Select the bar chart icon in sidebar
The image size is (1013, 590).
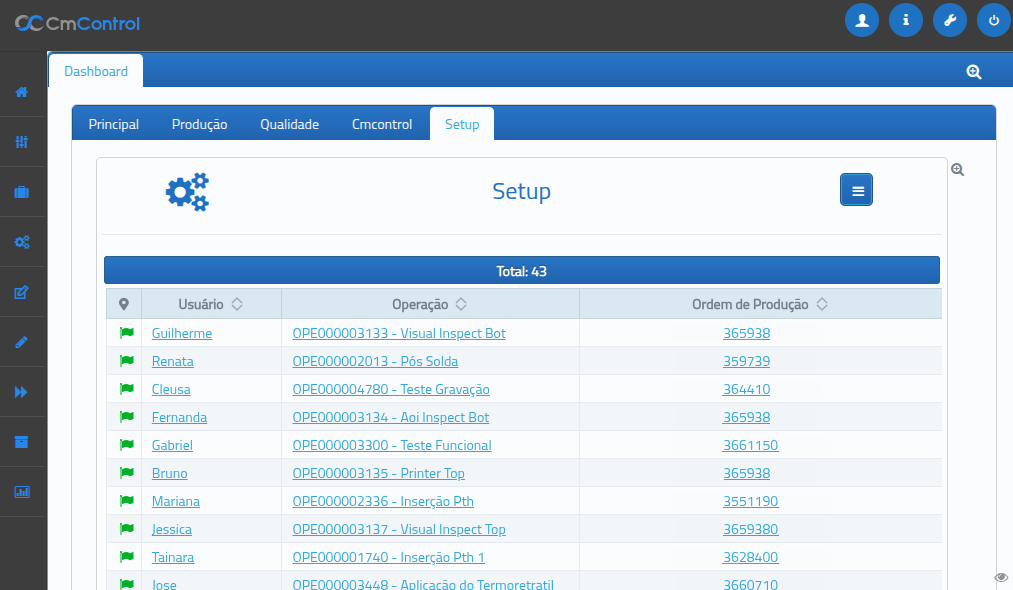(x=22, y=492)
